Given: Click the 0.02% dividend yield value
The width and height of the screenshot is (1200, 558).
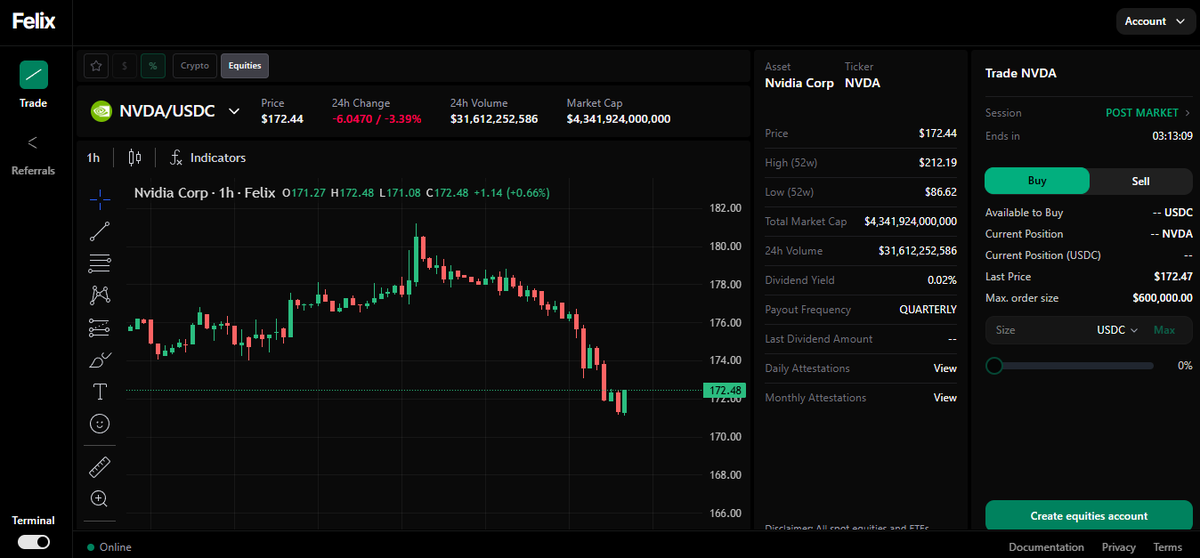Looking at the screenshot, I should click(942, 280).
